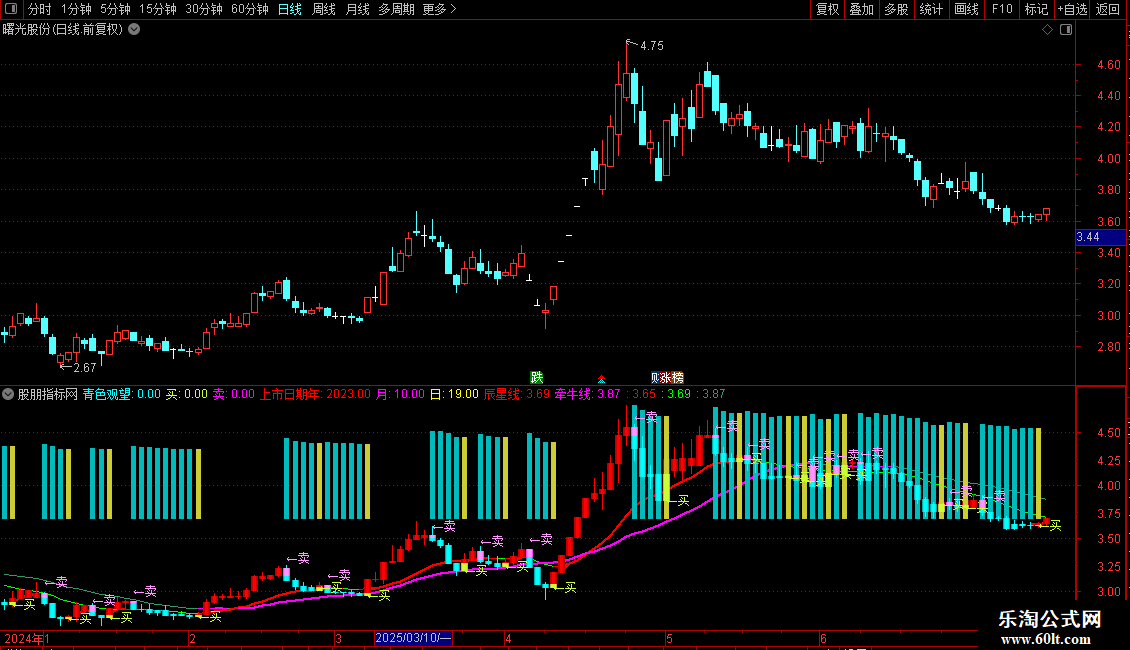Click the 复权 button
Image resolution: width=1130 pixels, height=650 pixels.
(827, 9)
